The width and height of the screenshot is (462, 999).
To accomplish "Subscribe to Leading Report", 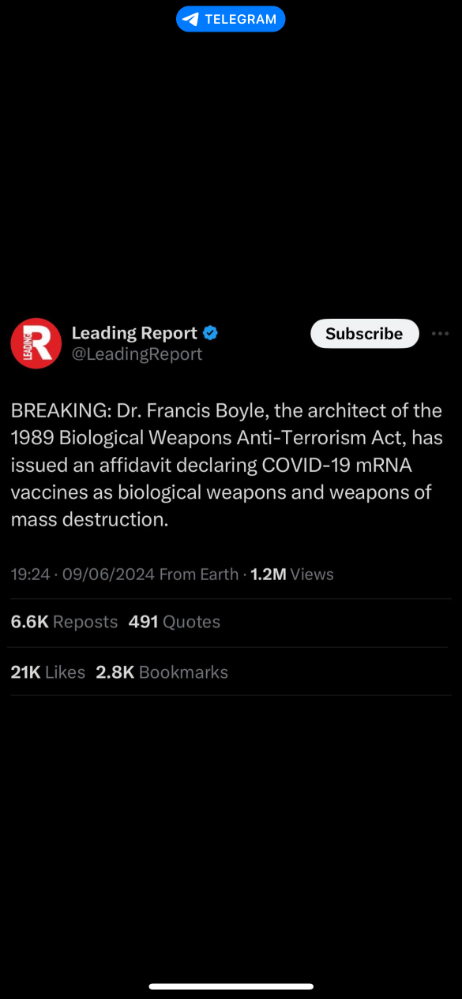I will (x=365, y=334).
